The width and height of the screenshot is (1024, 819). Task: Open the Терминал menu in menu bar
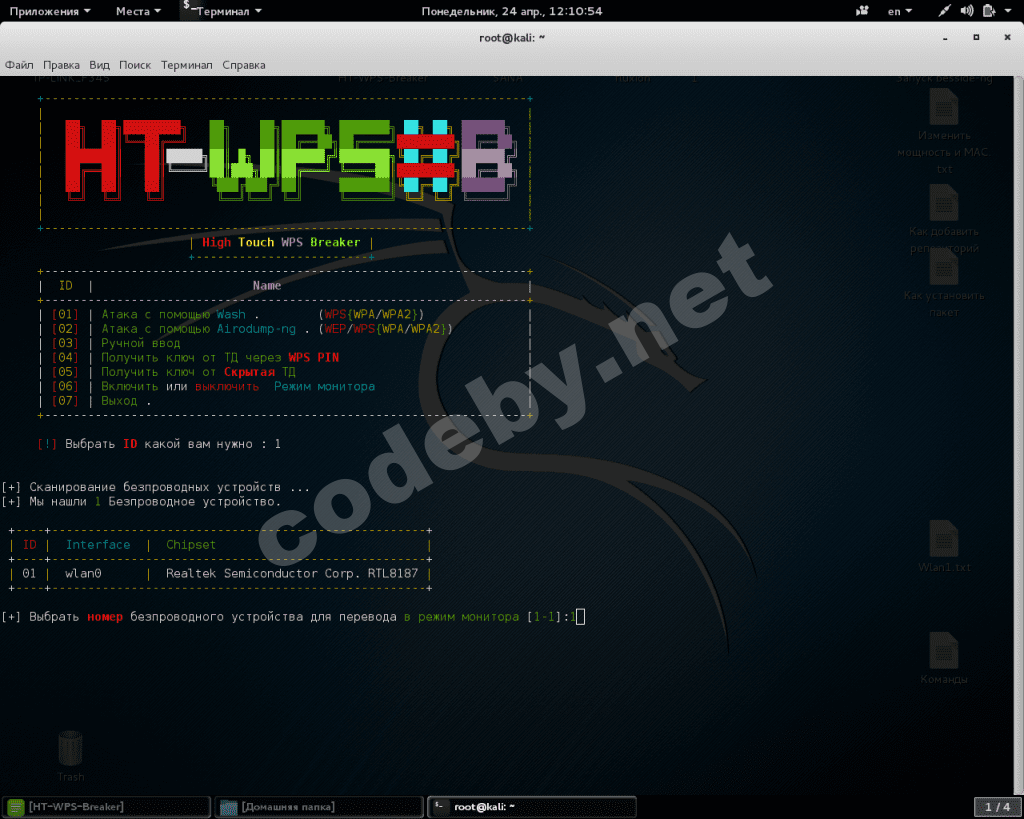(187, 65)
